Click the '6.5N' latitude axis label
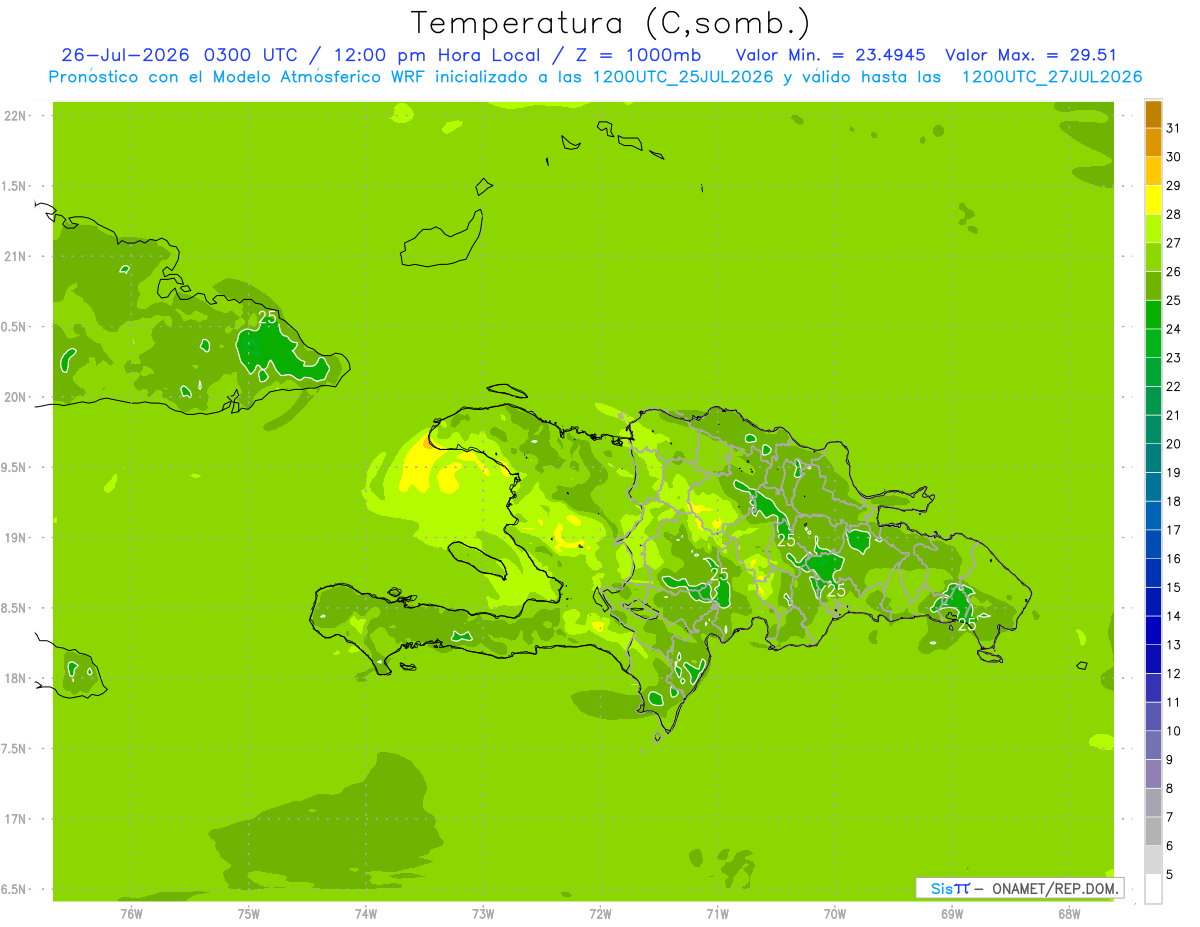The image size is (1200, 927). pyautogui.click(x=15, y=889)
